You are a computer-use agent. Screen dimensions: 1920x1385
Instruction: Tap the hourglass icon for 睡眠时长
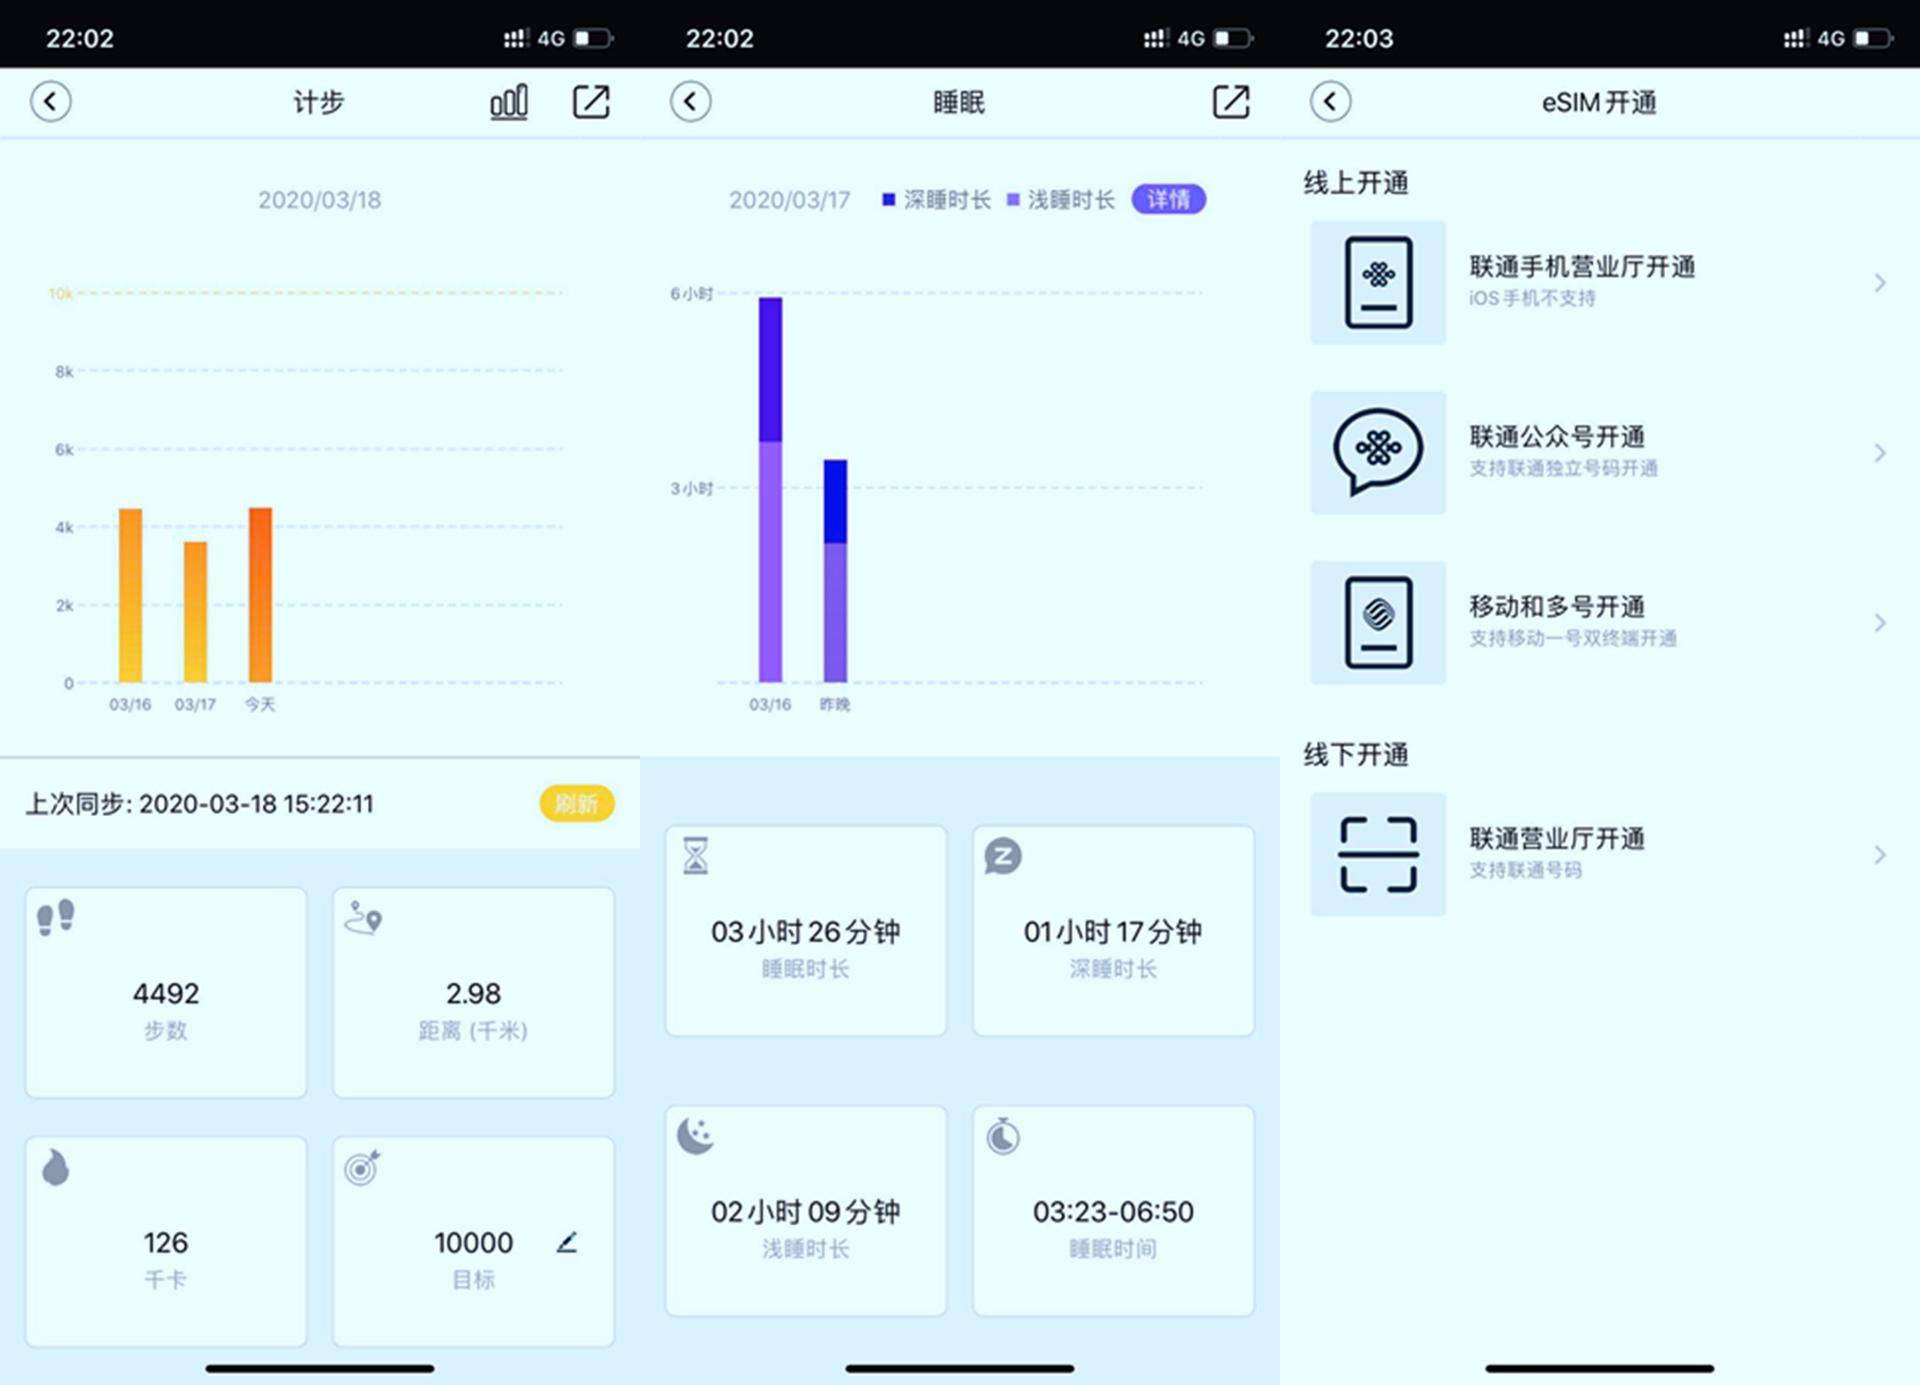pos(694,856)
